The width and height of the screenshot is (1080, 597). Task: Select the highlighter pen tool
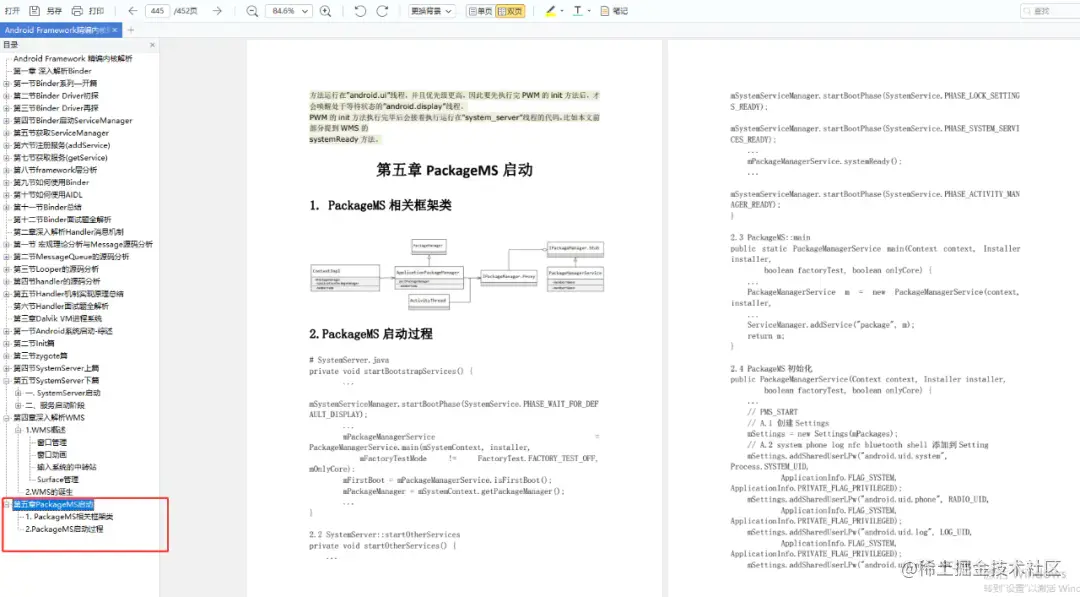550,11
